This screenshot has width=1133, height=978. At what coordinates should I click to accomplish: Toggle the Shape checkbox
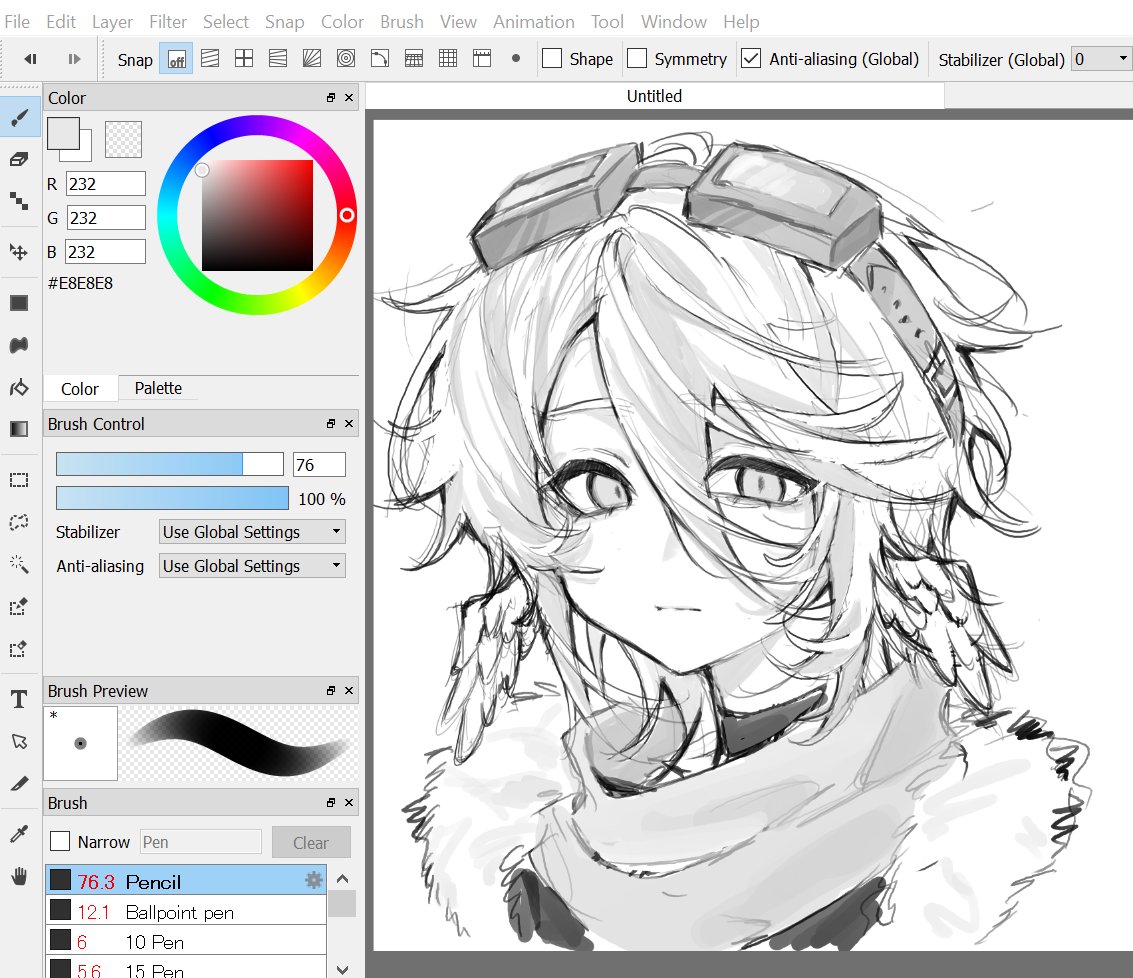click(x=552, y=59)
